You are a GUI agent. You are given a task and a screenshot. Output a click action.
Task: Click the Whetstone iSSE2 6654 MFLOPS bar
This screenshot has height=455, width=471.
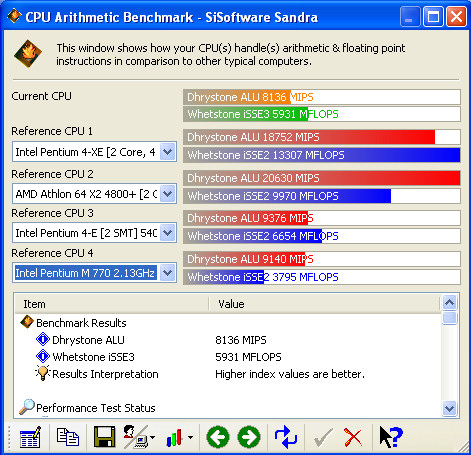pos(322,236)
